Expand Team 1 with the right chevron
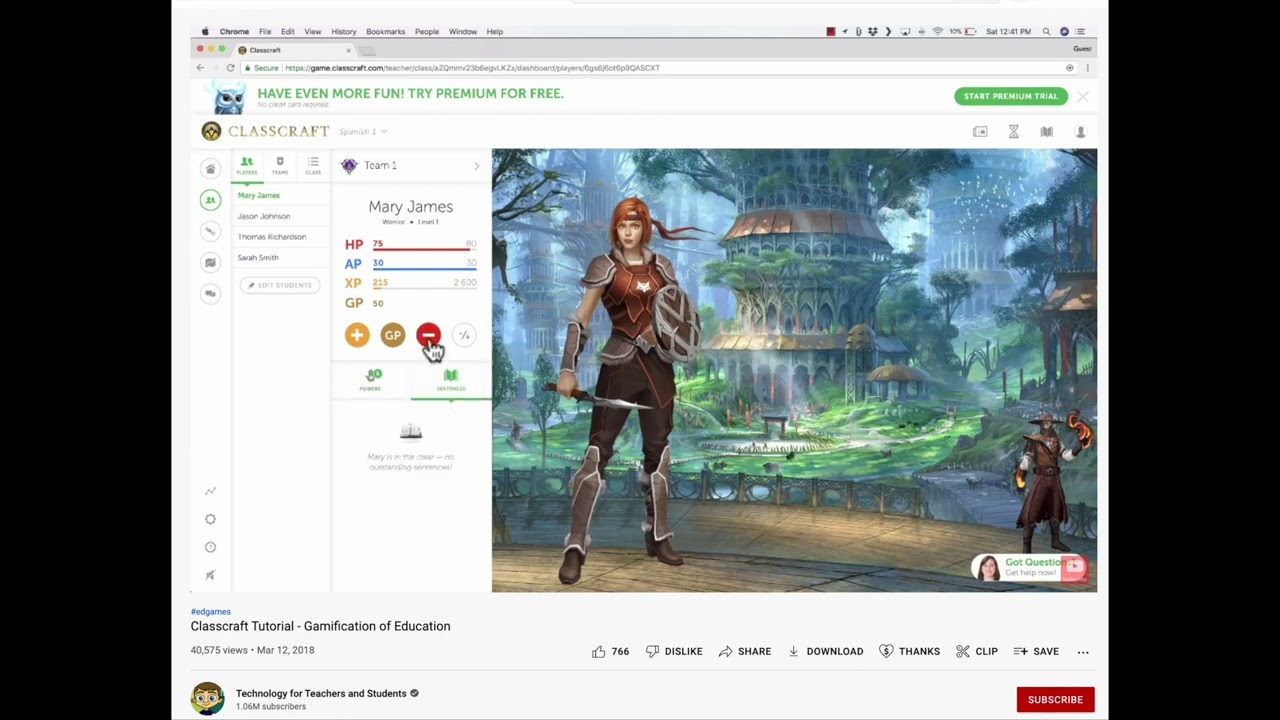The width and height of the screenshot is (1280, 720). coord(477,166)
